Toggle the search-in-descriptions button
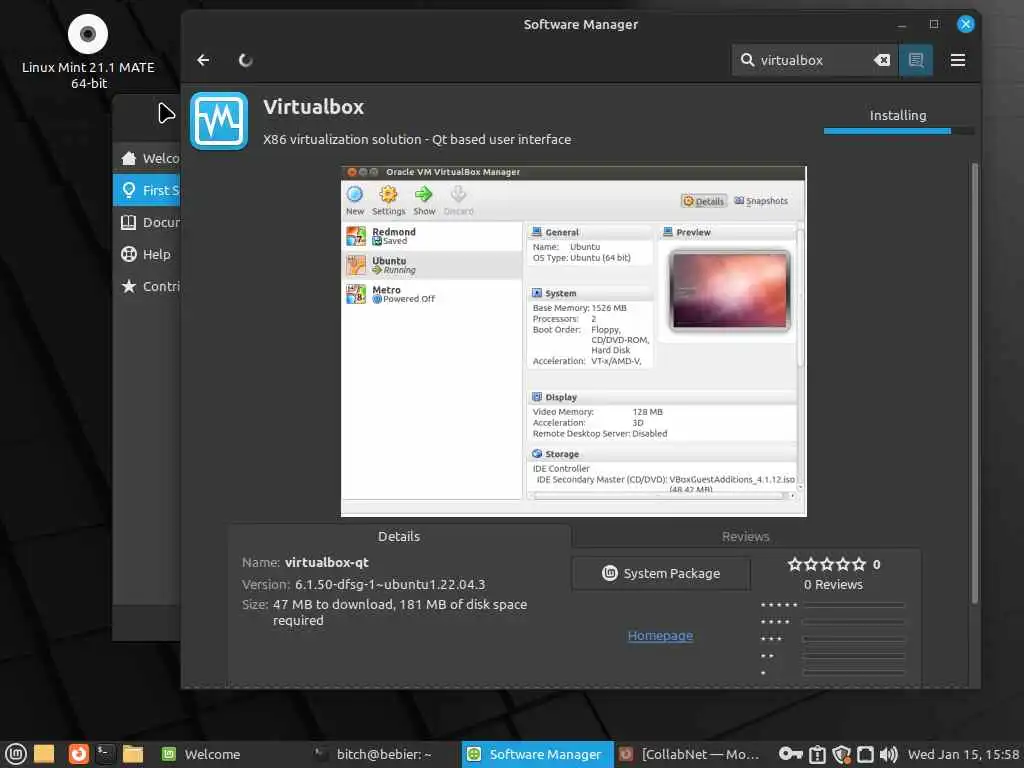This screenshot has height=768, width=1024. point(916,60)
